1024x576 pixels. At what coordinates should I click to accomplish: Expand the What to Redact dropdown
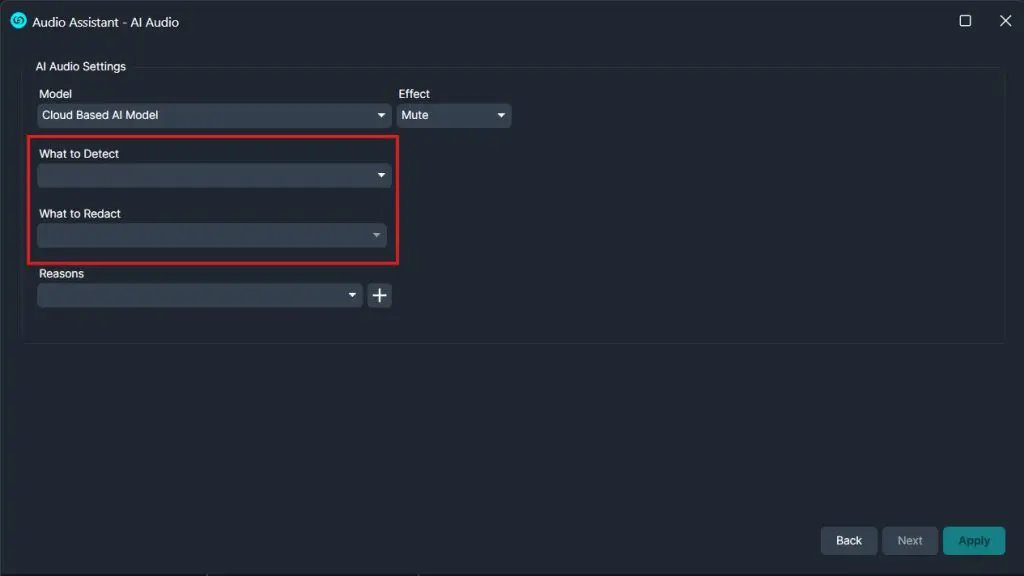point(212,236)
